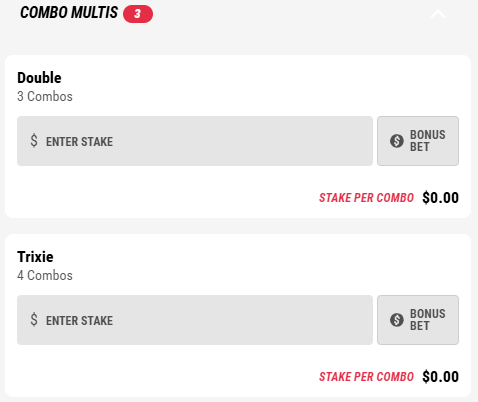Viewport: 478px width, 402px height.
Task: Toggle Bonus Bet for the Double
Action: [418, 141]
